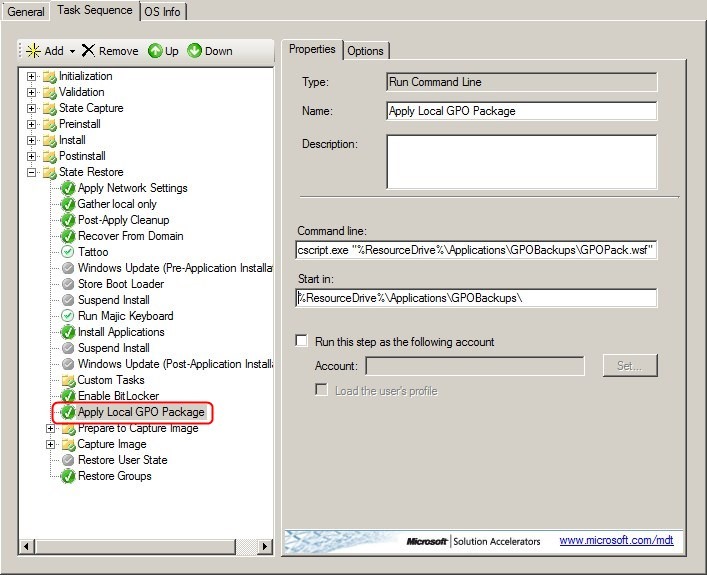Click the Install Applications check icon

(68, 332)
